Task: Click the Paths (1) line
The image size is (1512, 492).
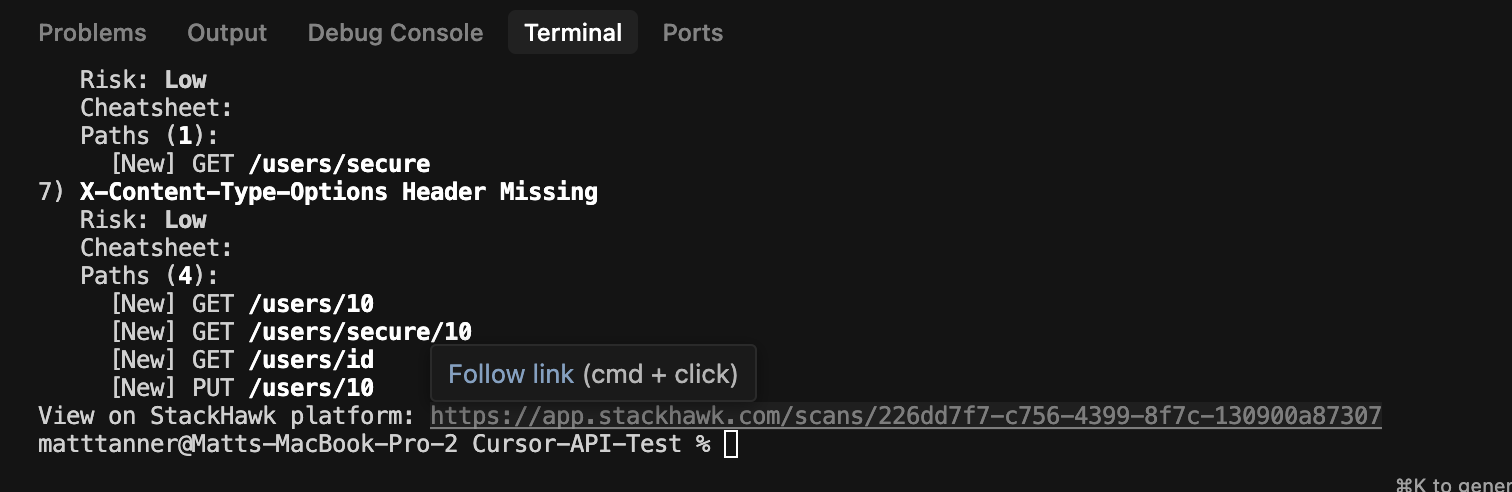Action: click(150, 136)
